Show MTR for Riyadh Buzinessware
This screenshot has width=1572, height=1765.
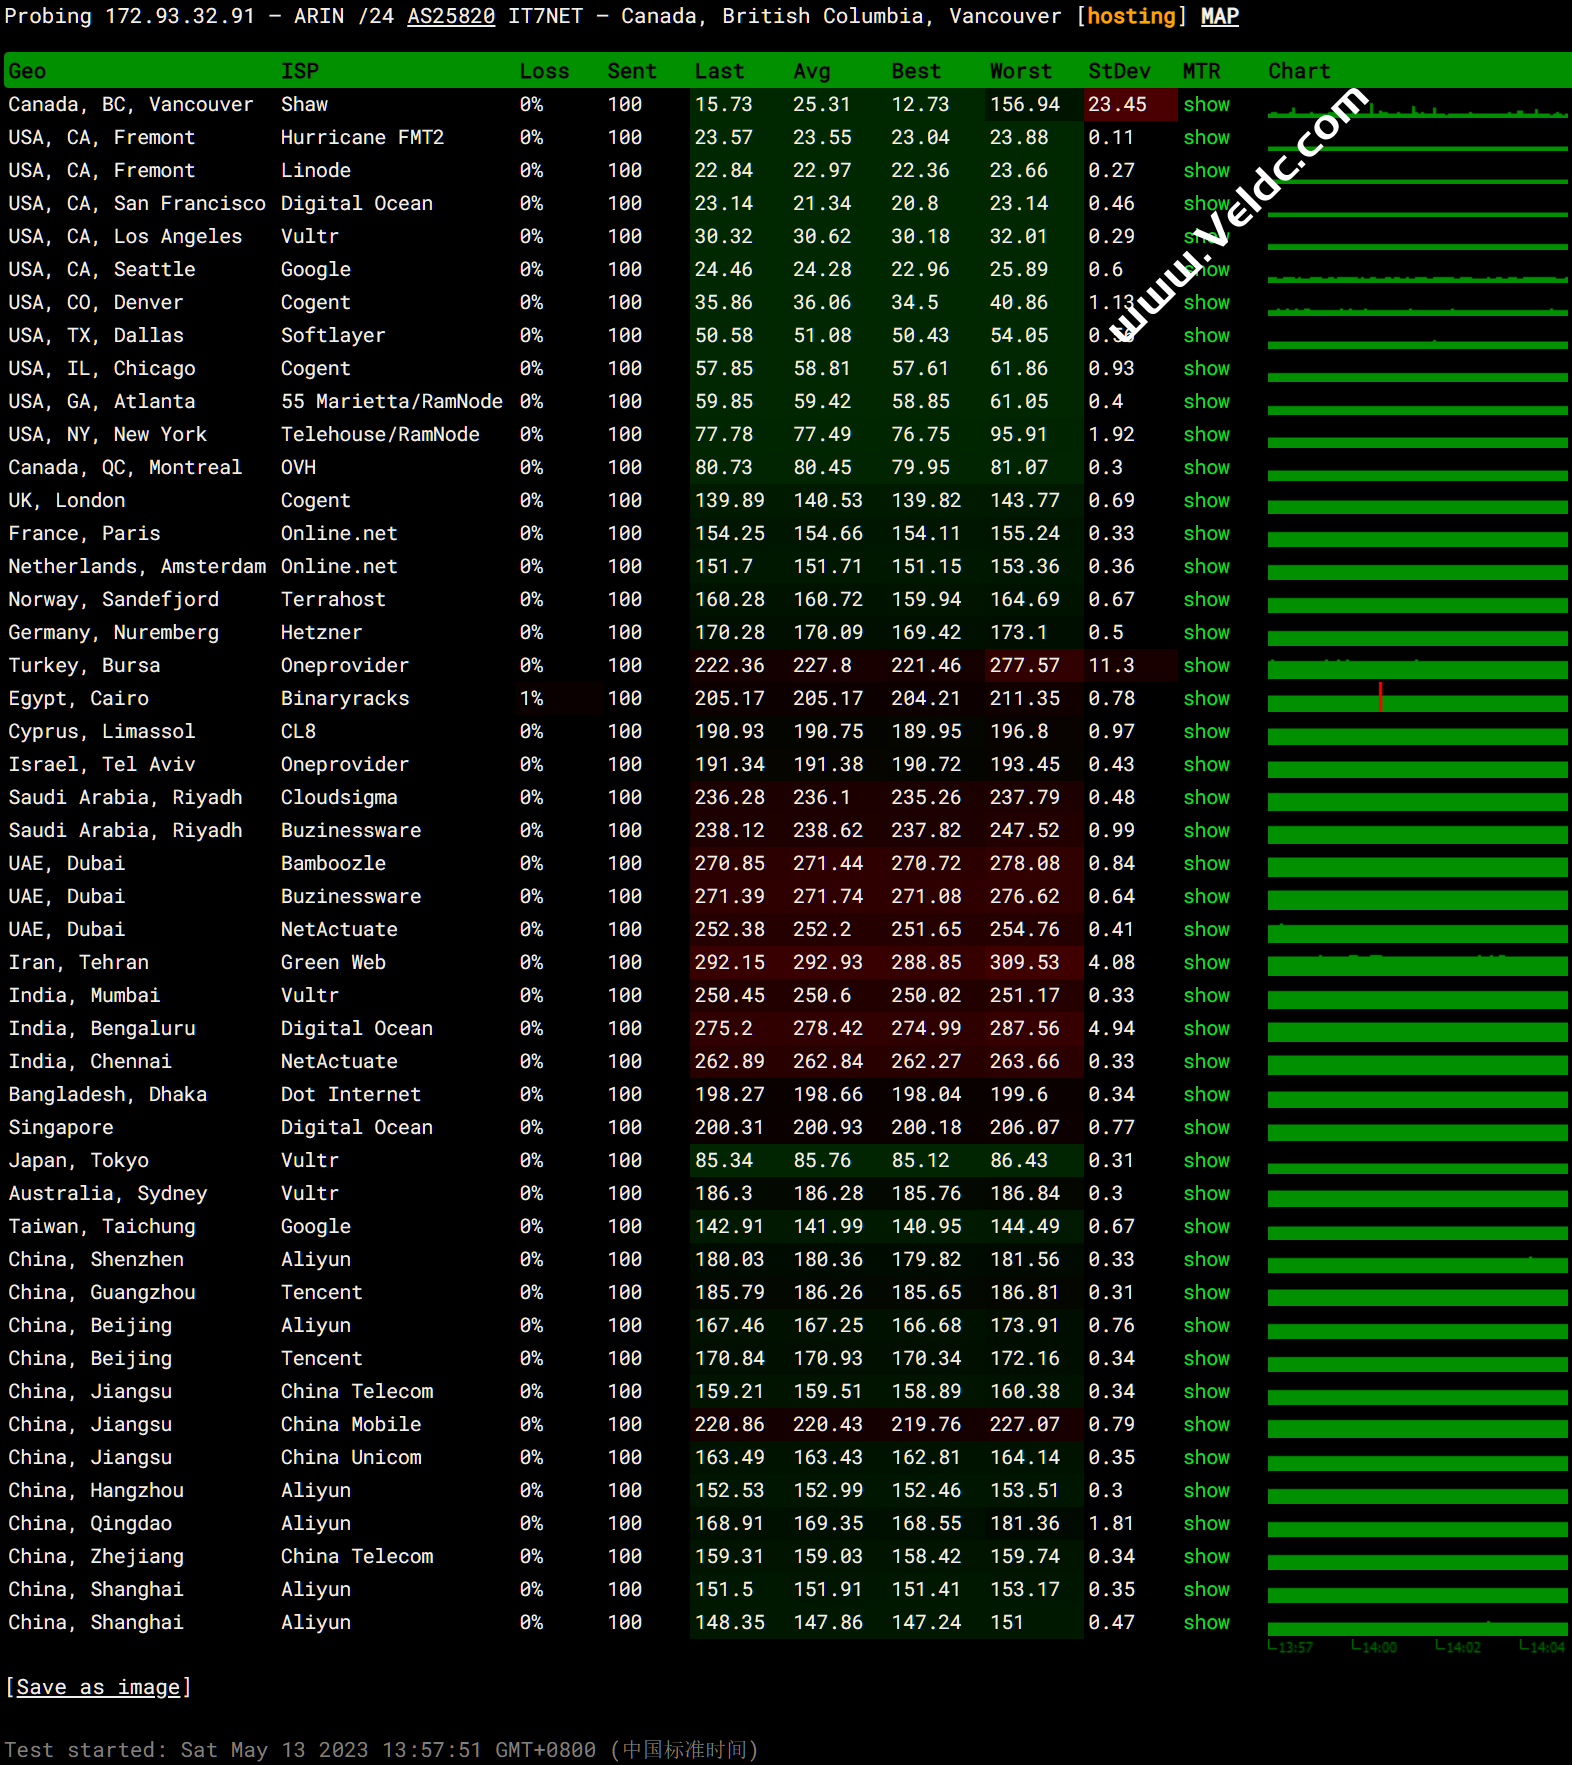click(x=1206, y=830)
